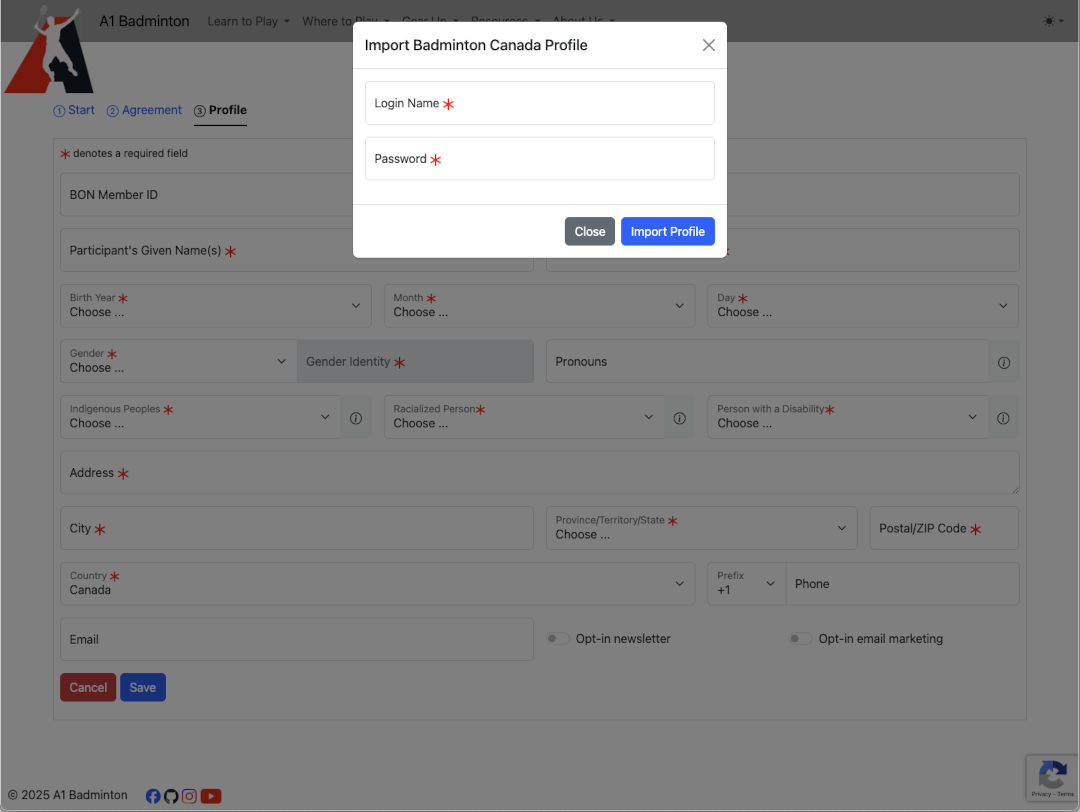Open the Where to Play menu
1080x812 pixels.
click(345, 21)
